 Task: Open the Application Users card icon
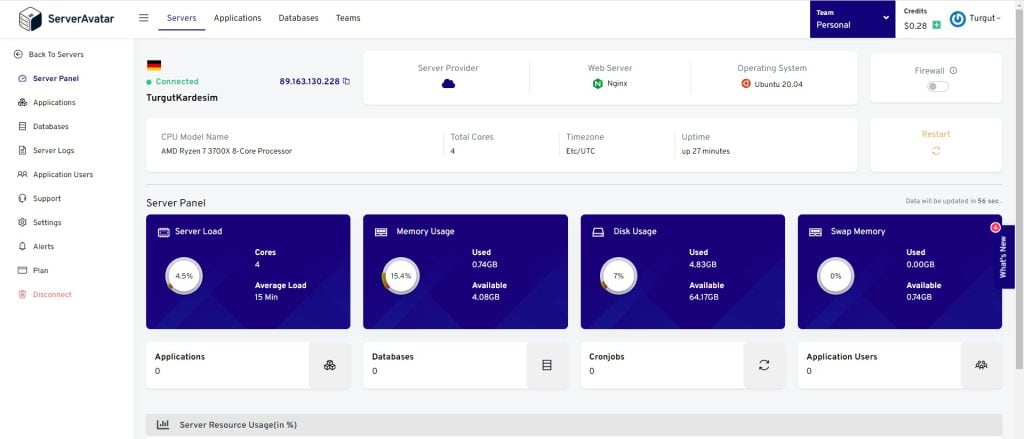[981, 365]
